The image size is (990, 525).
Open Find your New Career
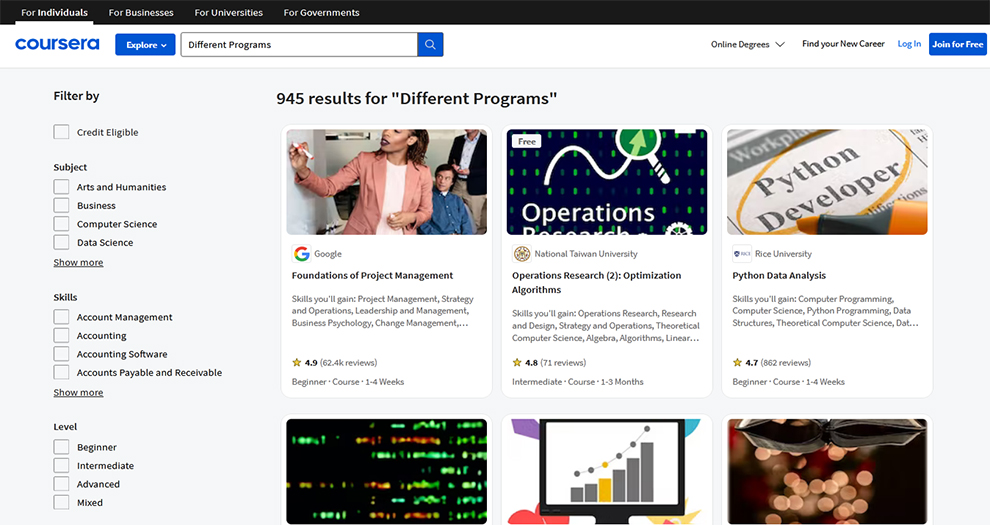point(843,44)
